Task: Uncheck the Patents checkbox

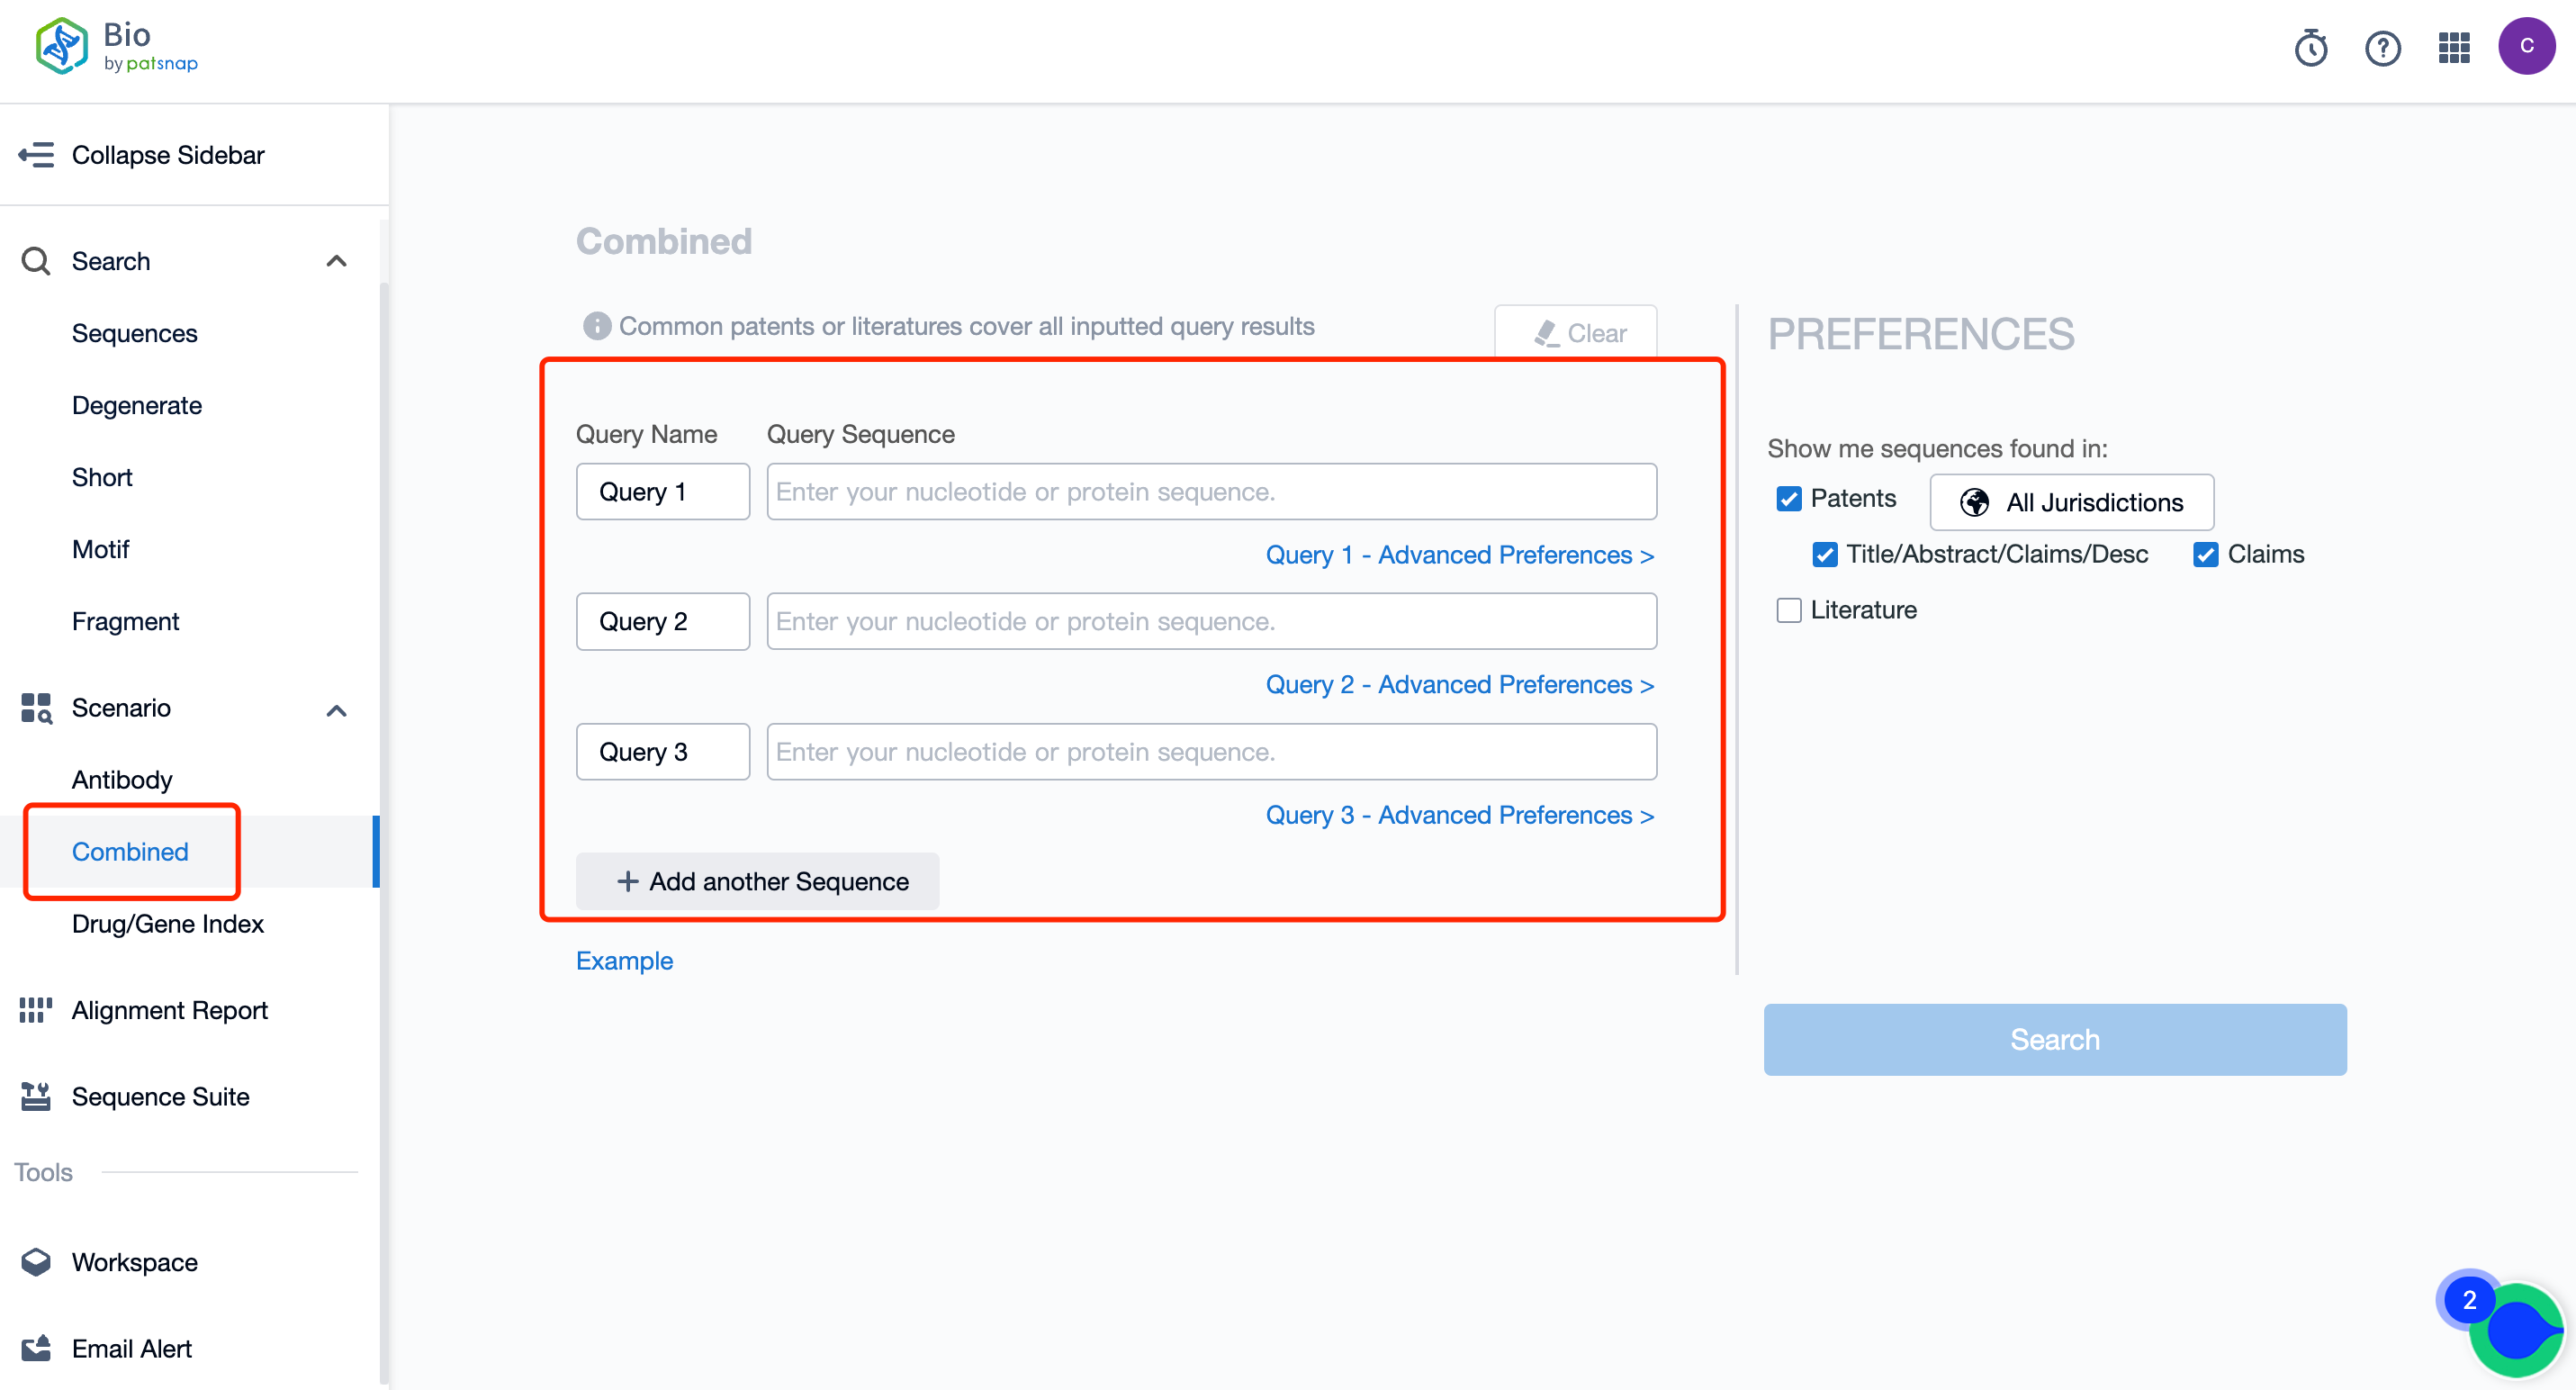Action: coord(1789,498)
